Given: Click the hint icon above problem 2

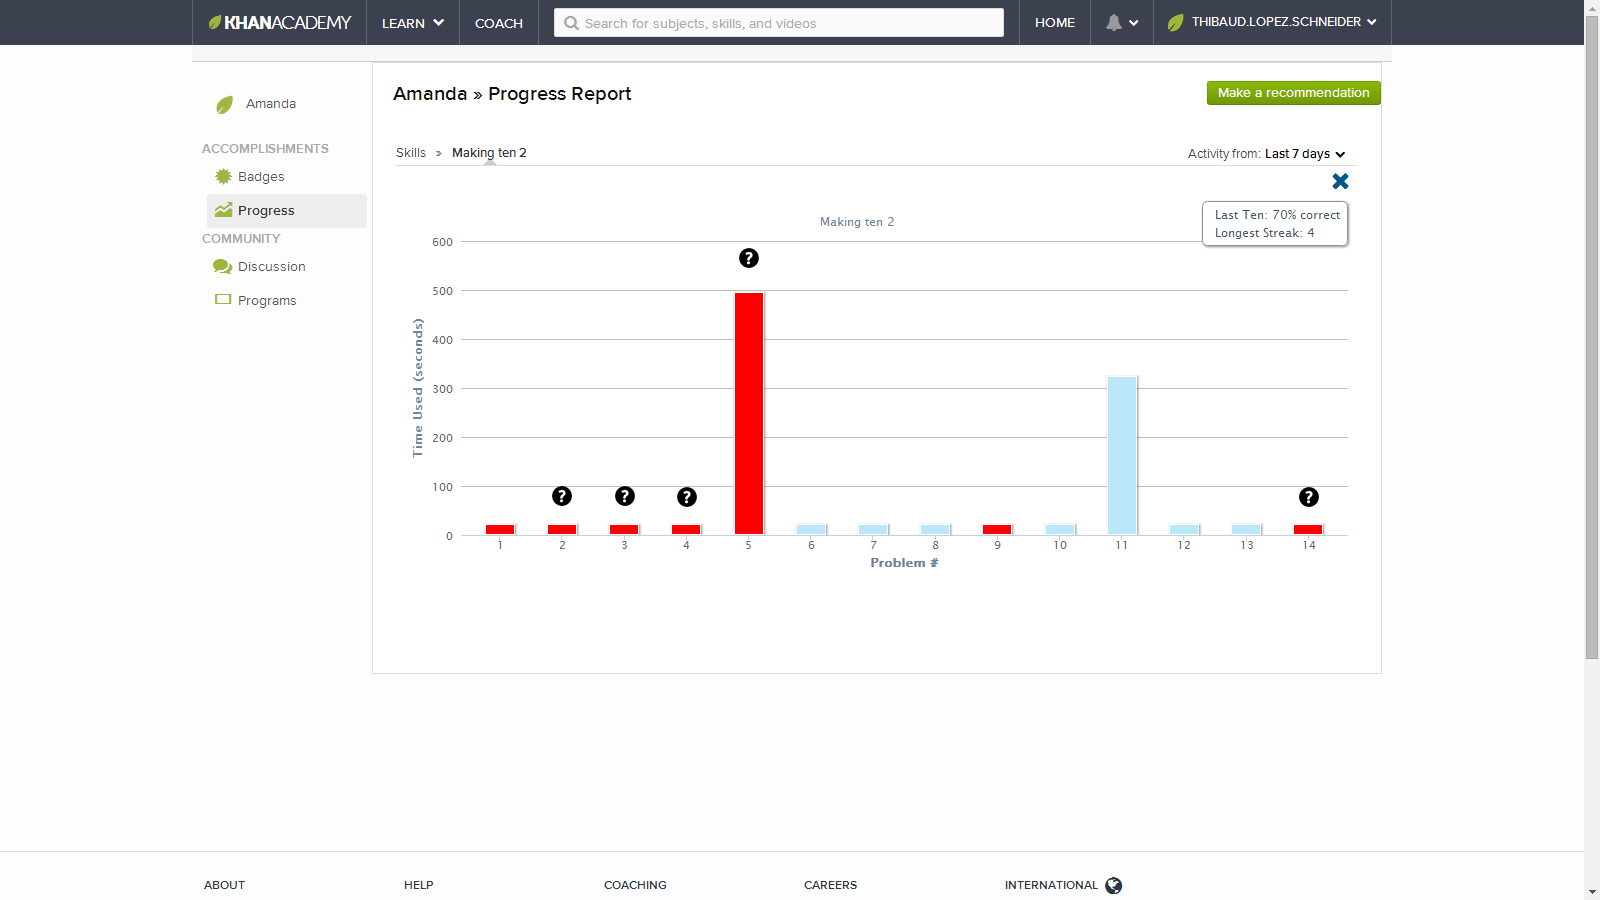Looking at the screenshot, I should (562, 496).
